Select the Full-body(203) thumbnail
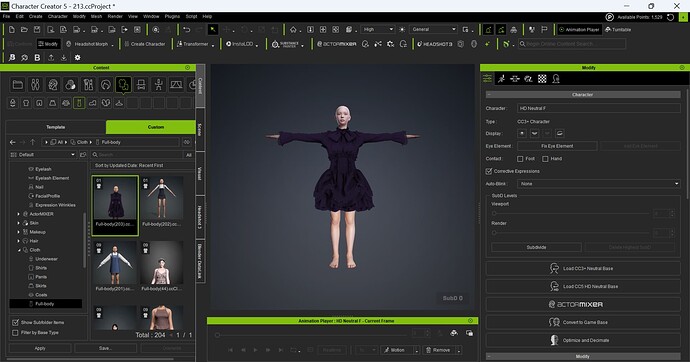The width and height of the screenshot is (690, 362). click(115, 206)
